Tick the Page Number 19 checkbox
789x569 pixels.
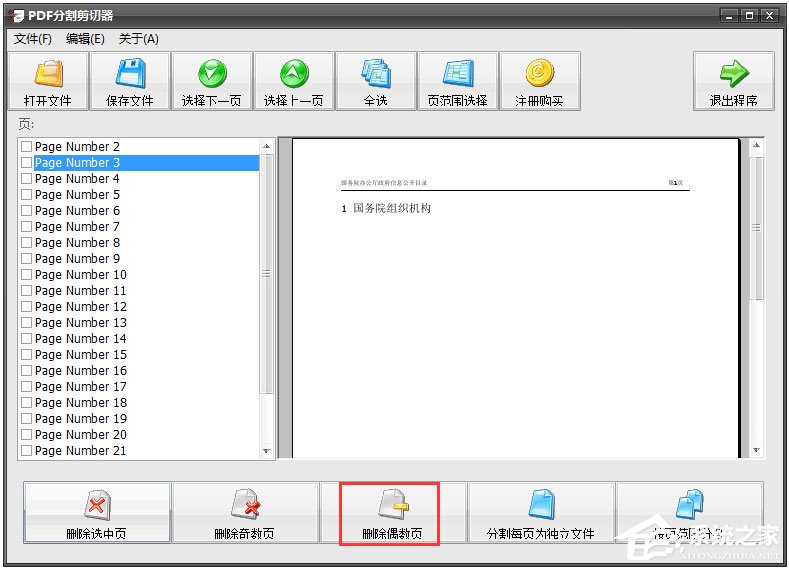26,419
